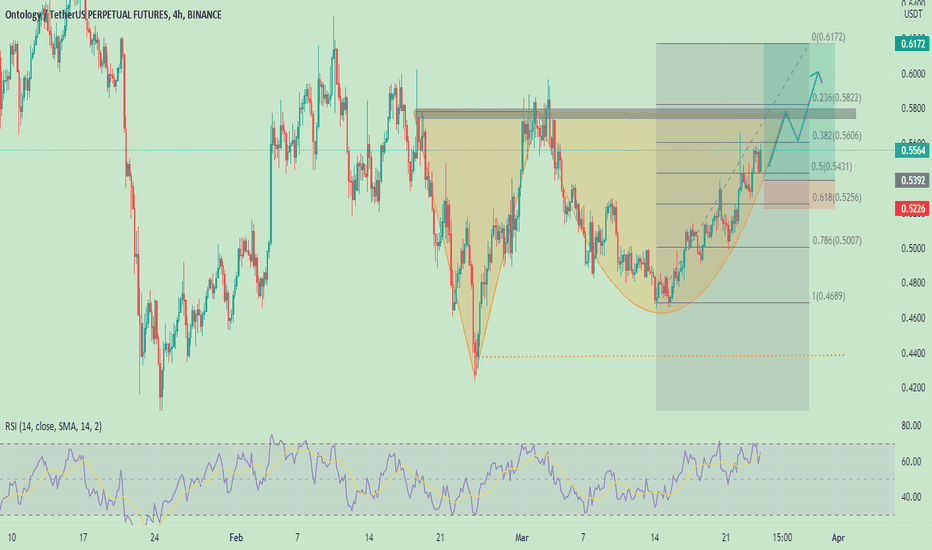Click the Fibonacci level label 0.618(0.5256)

[x=836, y=197]
